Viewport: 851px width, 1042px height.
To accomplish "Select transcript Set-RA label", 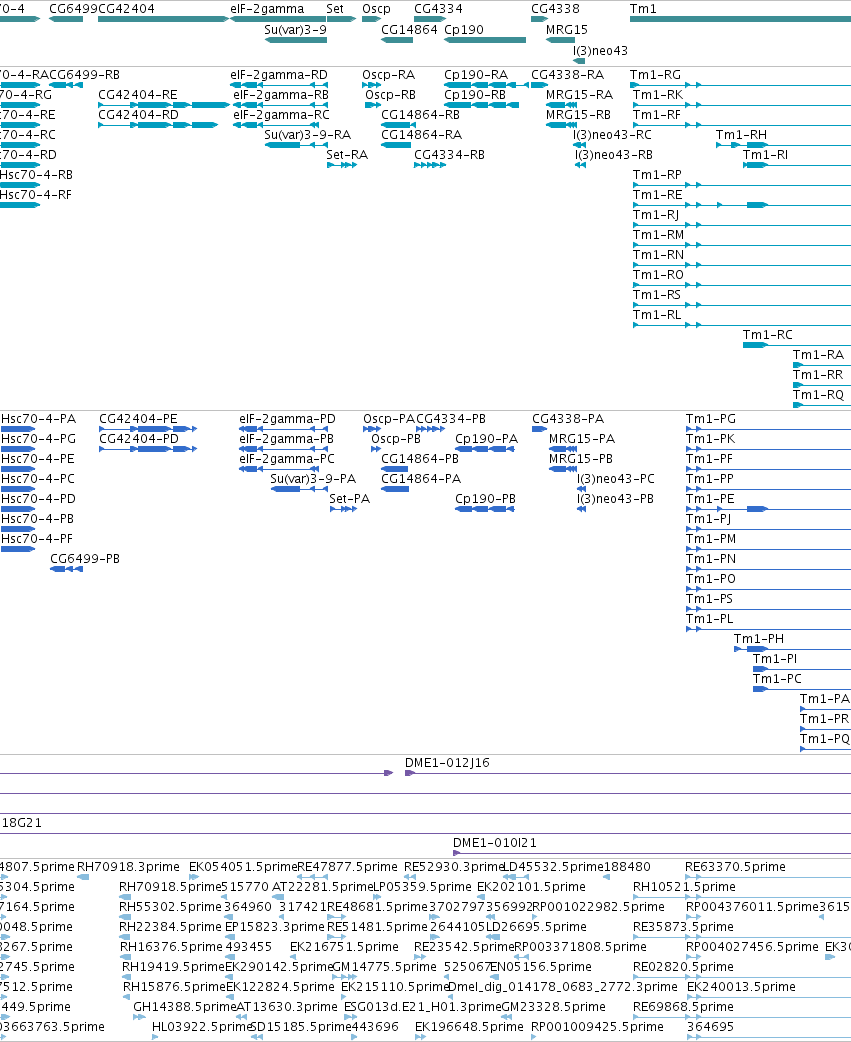I will [347, 155].
